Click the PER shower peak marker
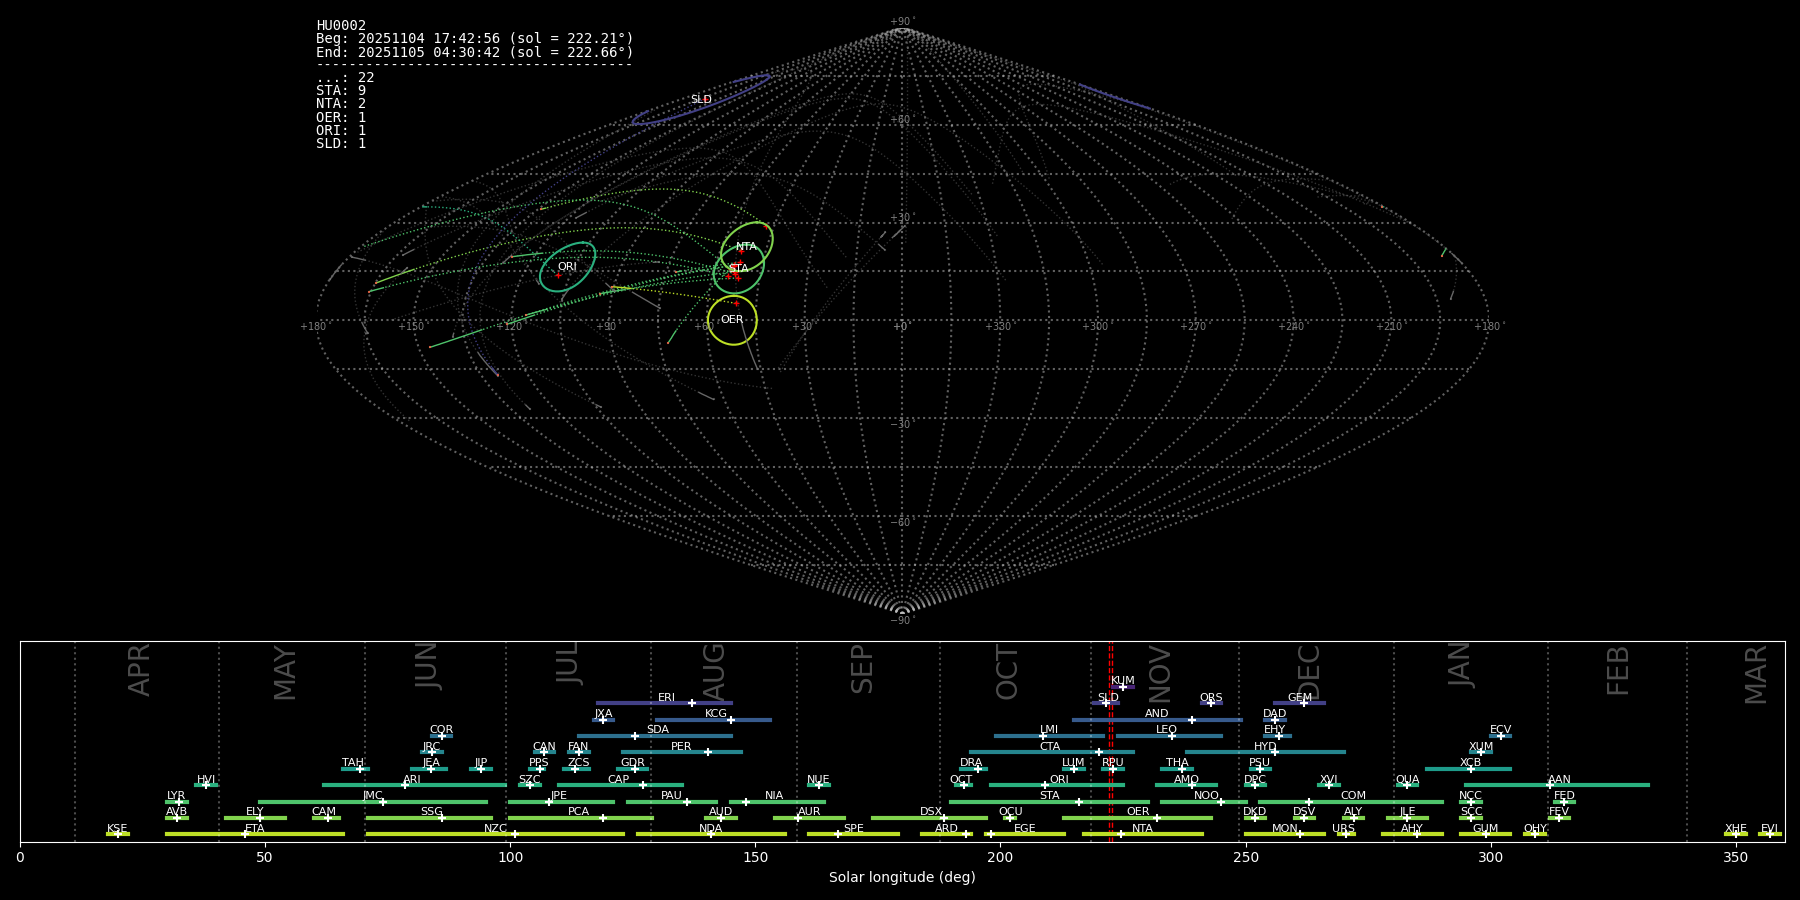This screenshot has height=900, width=1800. [x=708, y=752]
